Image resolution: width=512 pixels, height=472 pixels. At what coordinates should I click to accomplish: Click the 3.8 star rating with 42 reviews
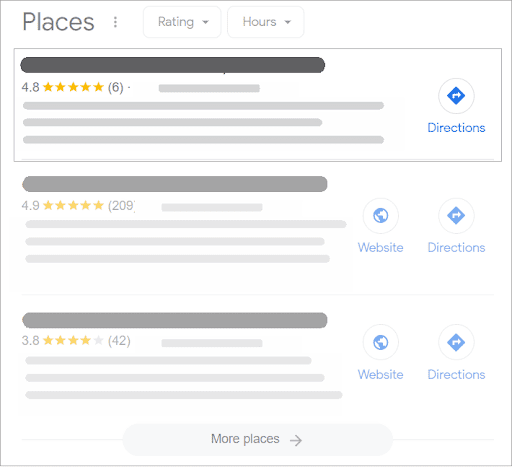coord(76,341)
